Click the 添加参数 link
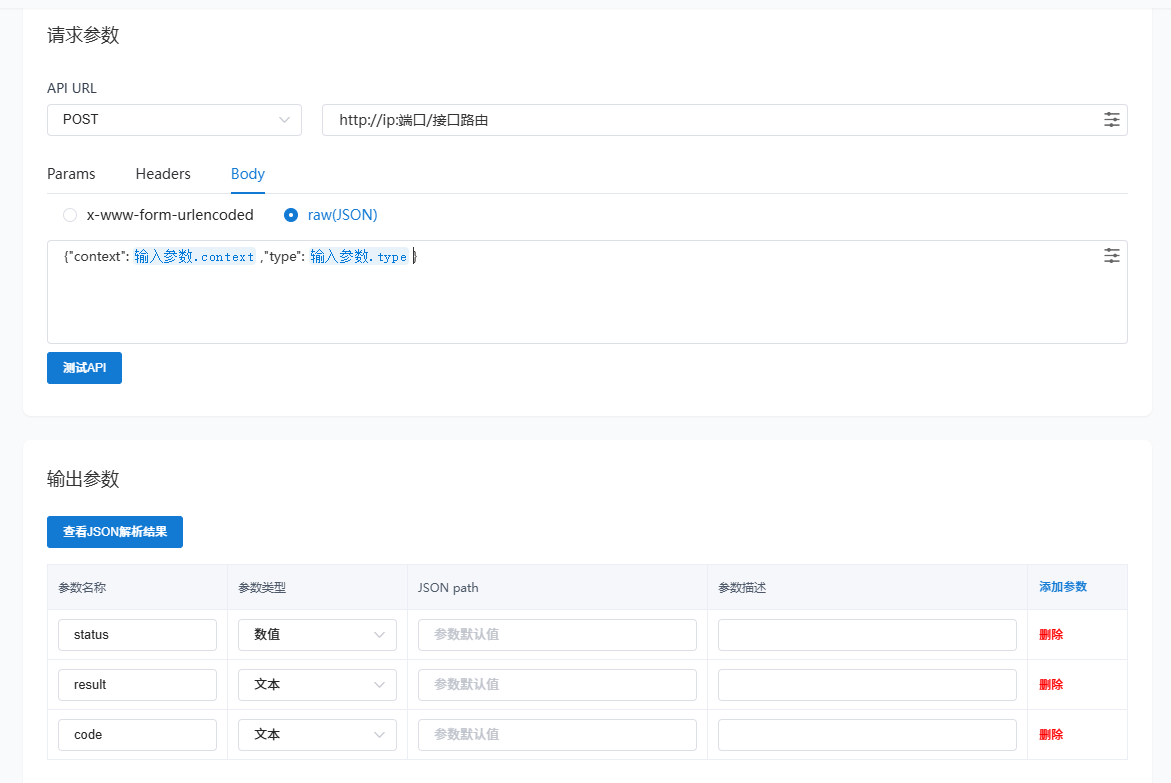Screen dimensions: 1171x783 1062,587
